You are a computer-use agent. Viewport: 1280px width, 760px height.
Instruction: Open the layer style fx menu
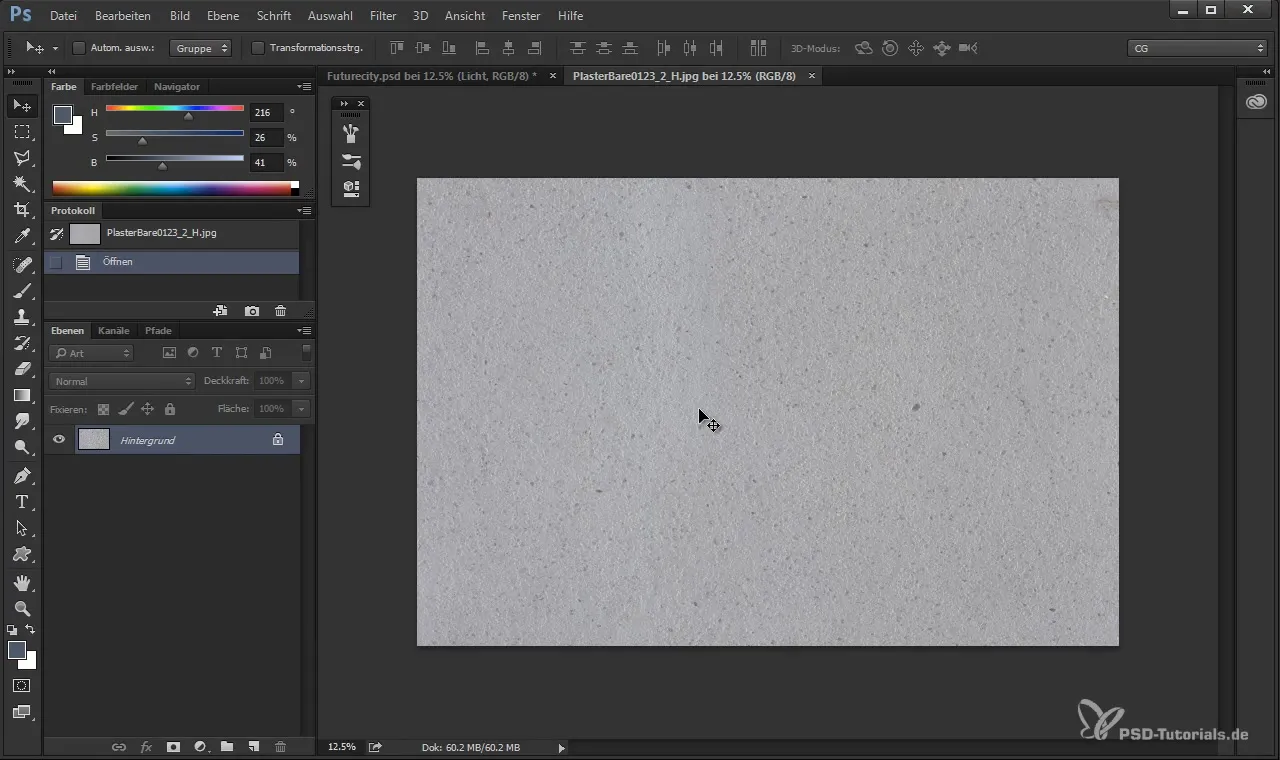[146, 747]
